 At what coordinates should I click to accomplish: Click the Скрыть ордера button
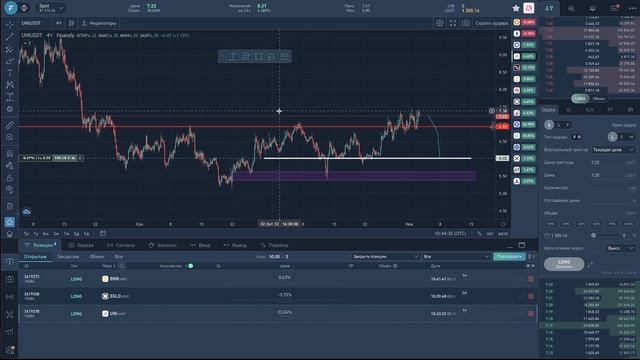click(x=492, y=23)
